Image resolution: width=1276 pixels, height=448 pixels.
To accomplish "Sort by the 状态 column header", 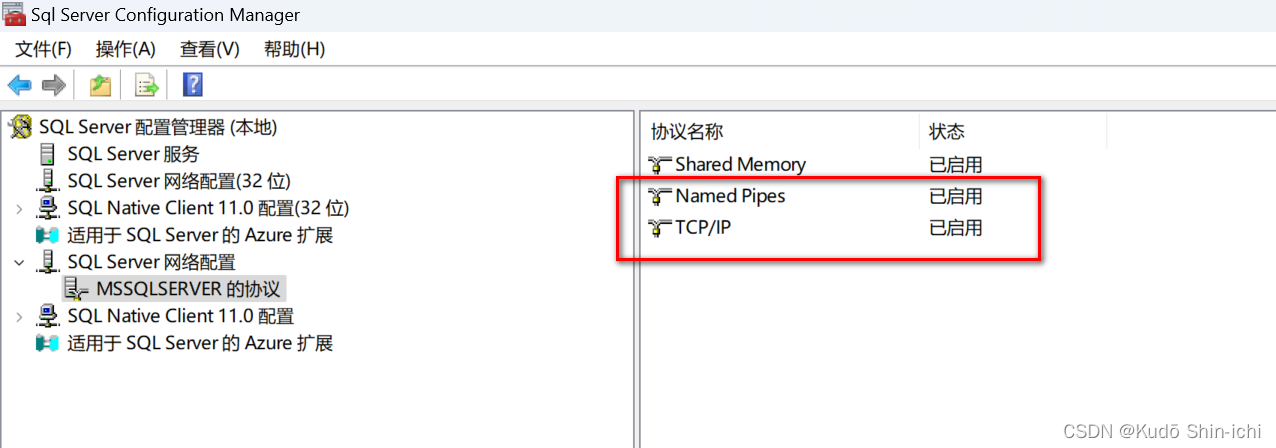I will 1013,132.
